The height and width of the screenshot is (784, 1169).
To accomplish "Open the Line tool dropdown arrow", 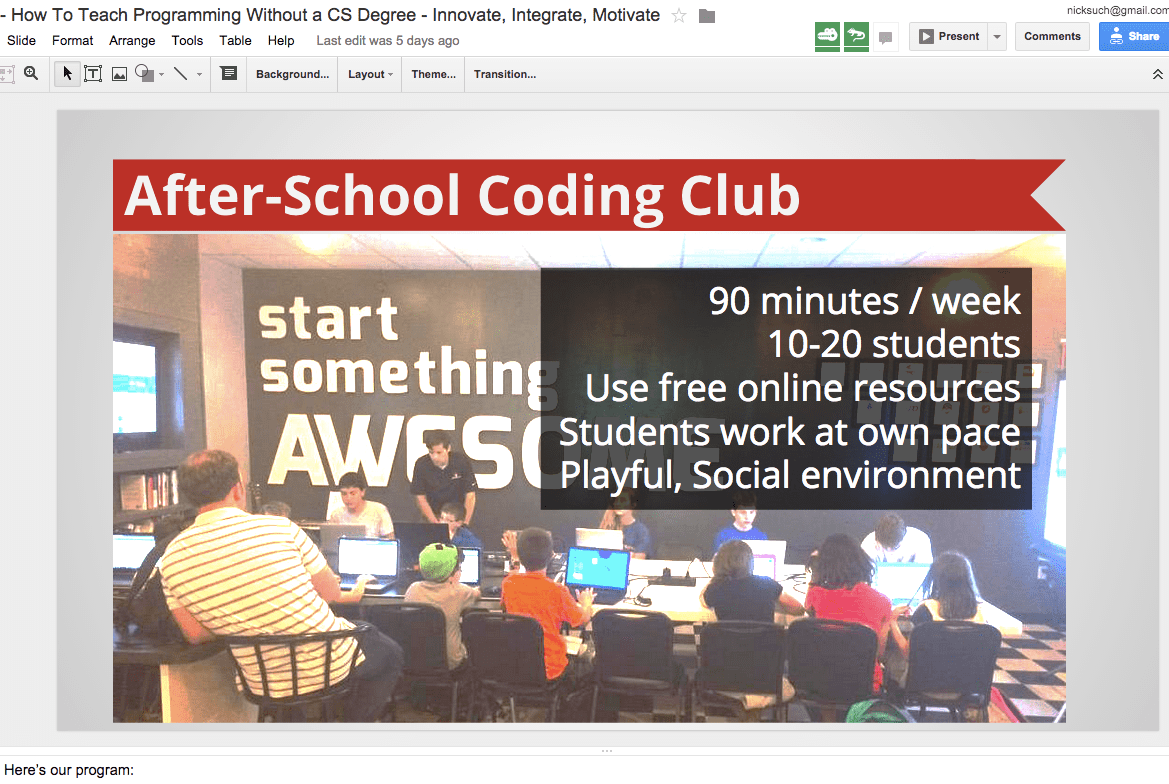I will (199, 75).
